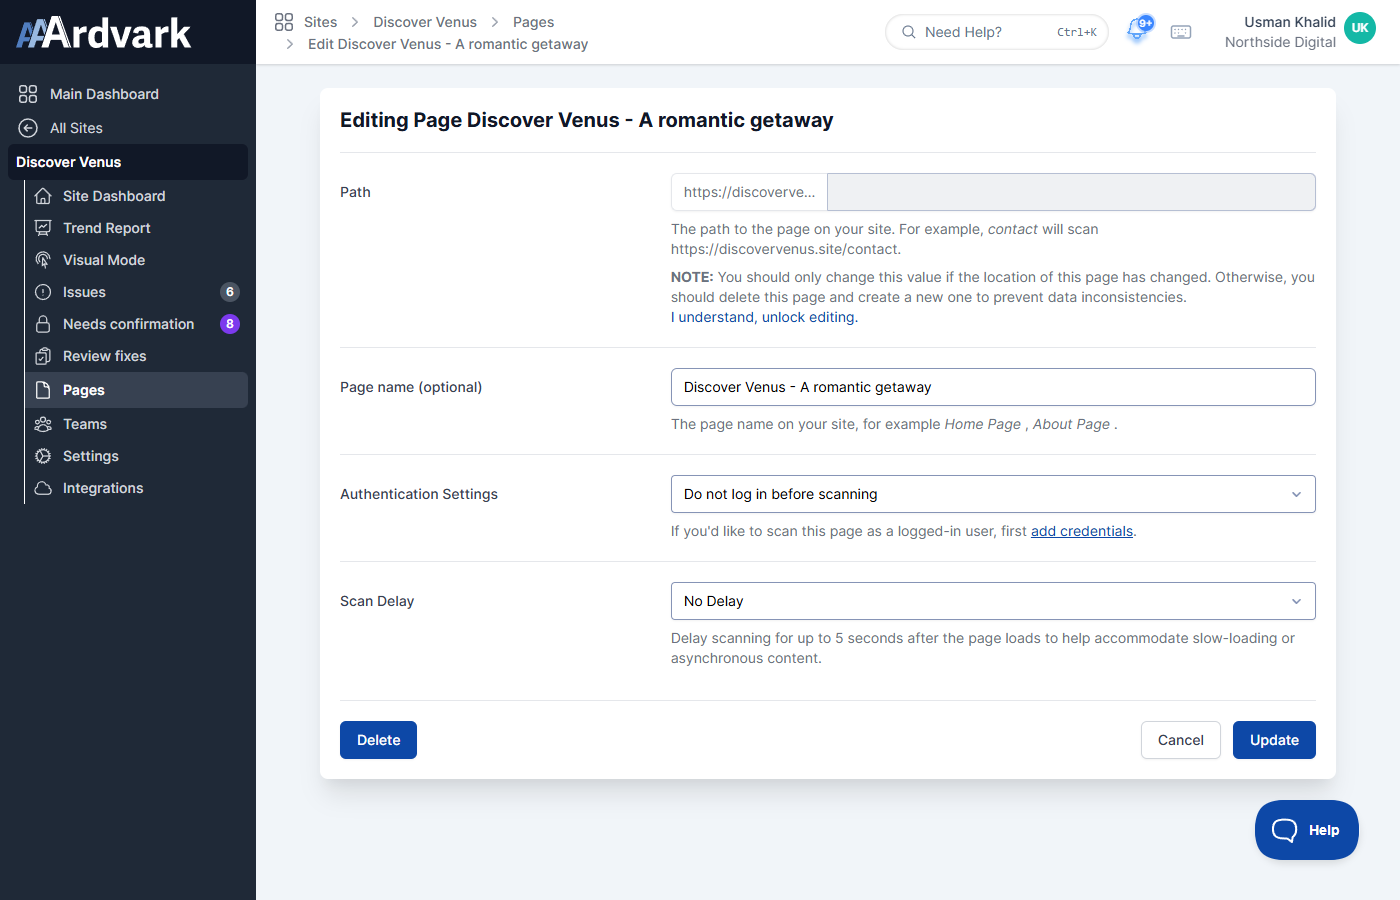Click 'I understand, unlock editing' link

764,317
